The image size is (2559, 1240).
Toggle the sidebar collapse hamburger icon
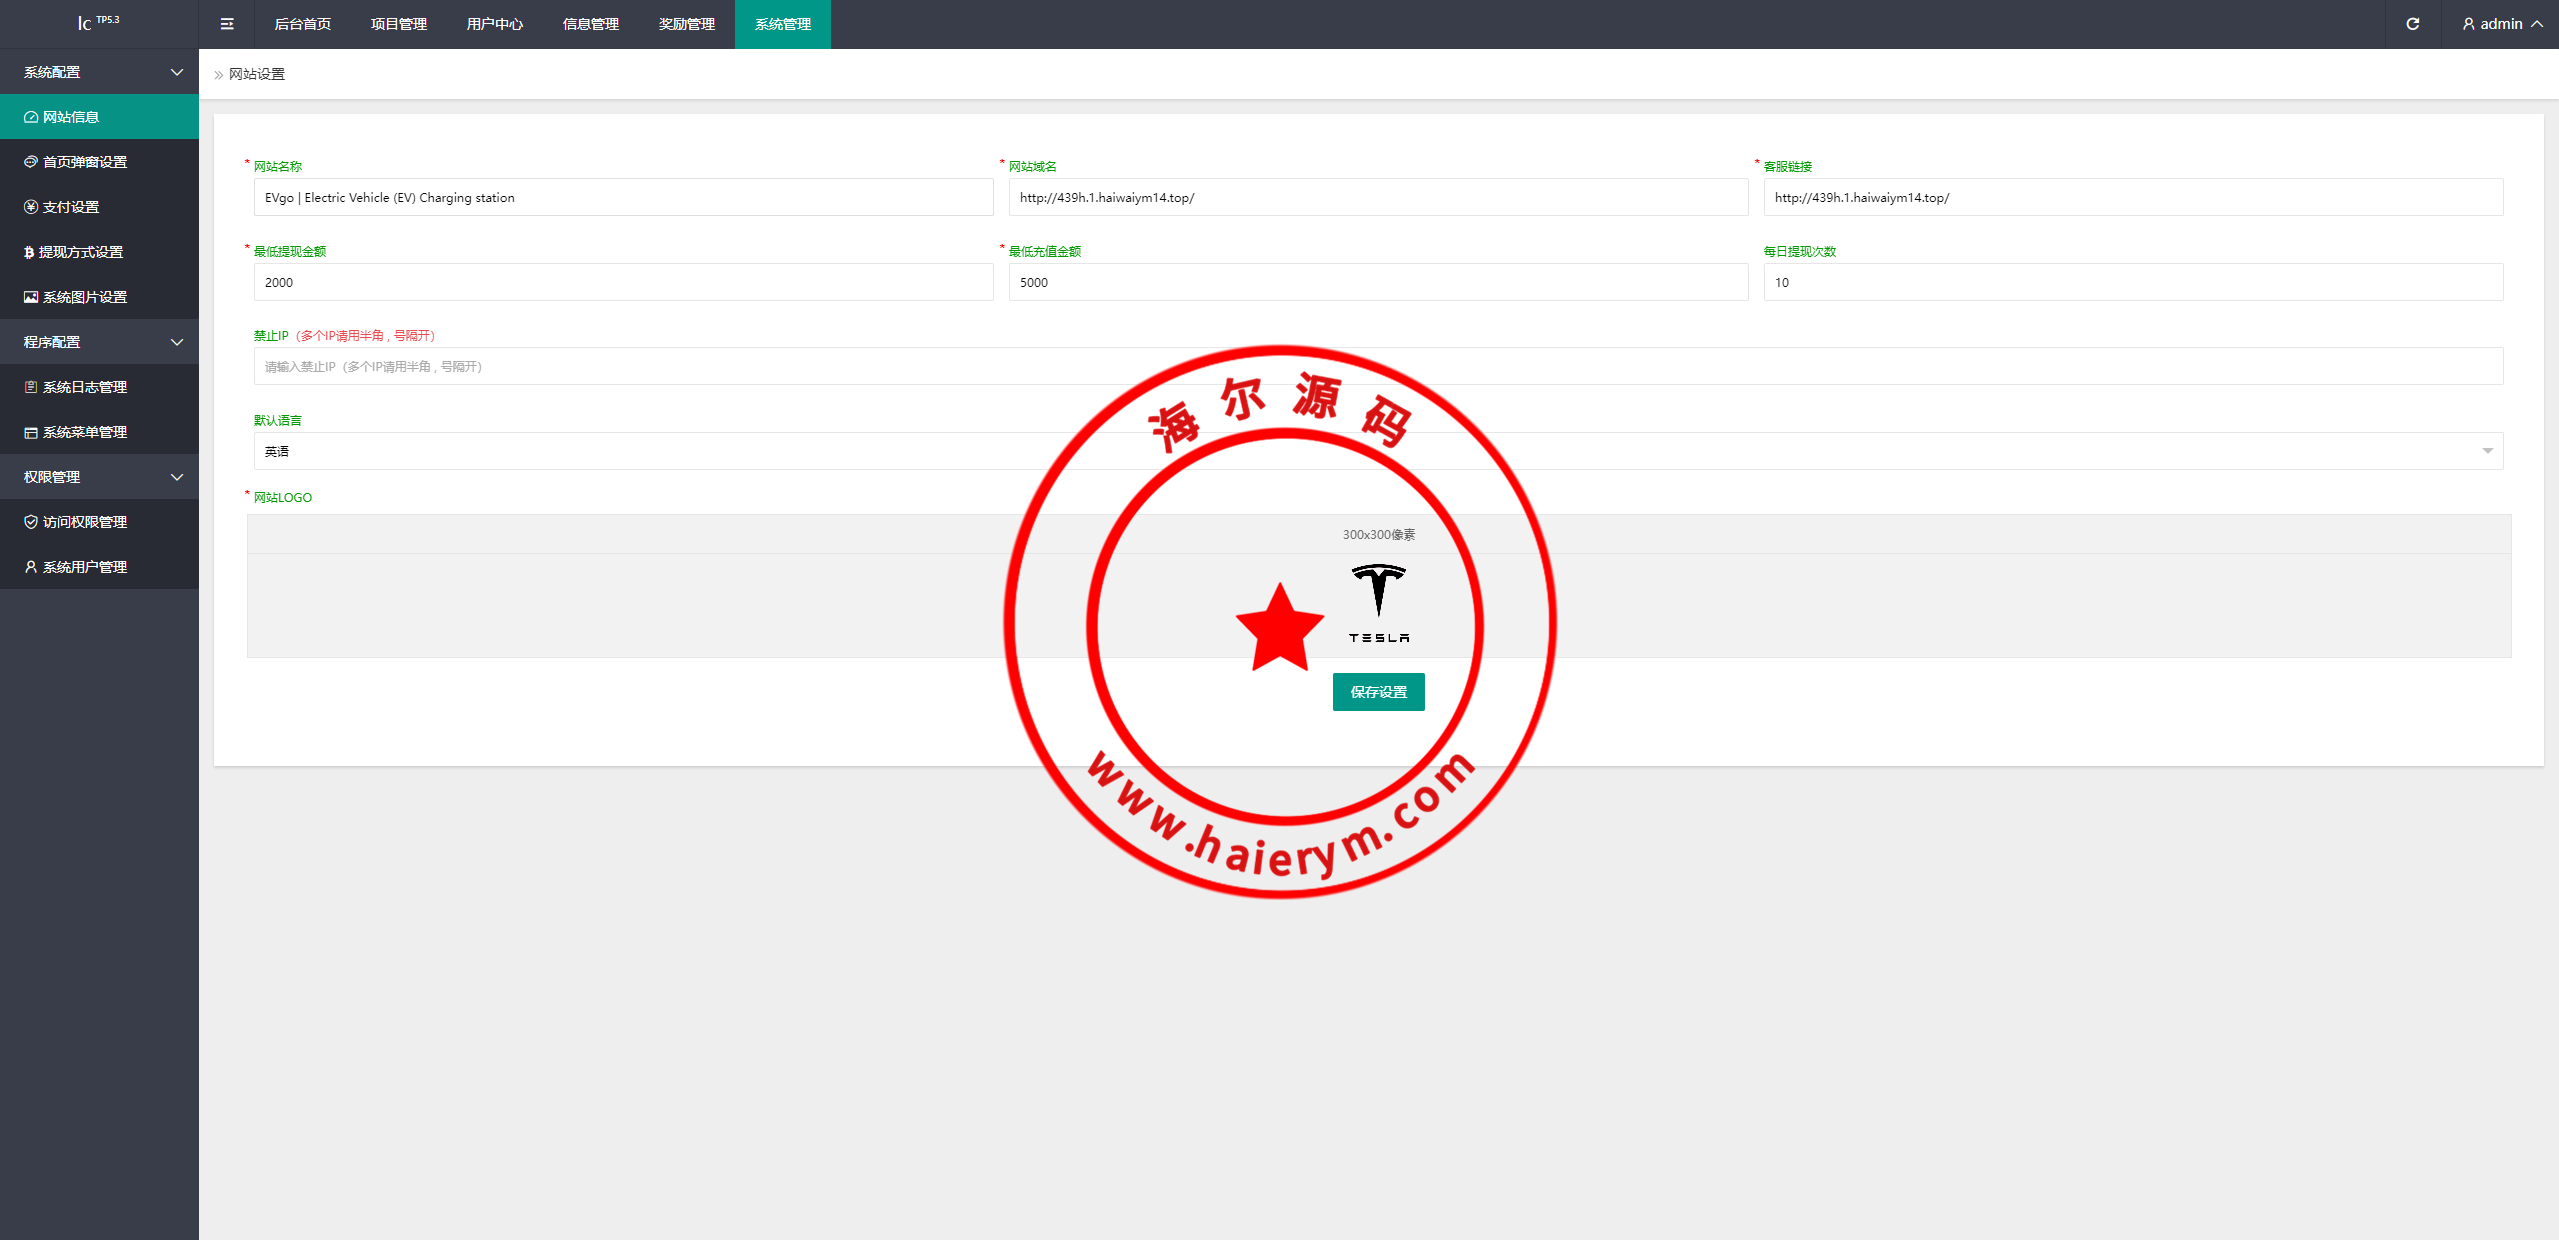tap(227, 24)
